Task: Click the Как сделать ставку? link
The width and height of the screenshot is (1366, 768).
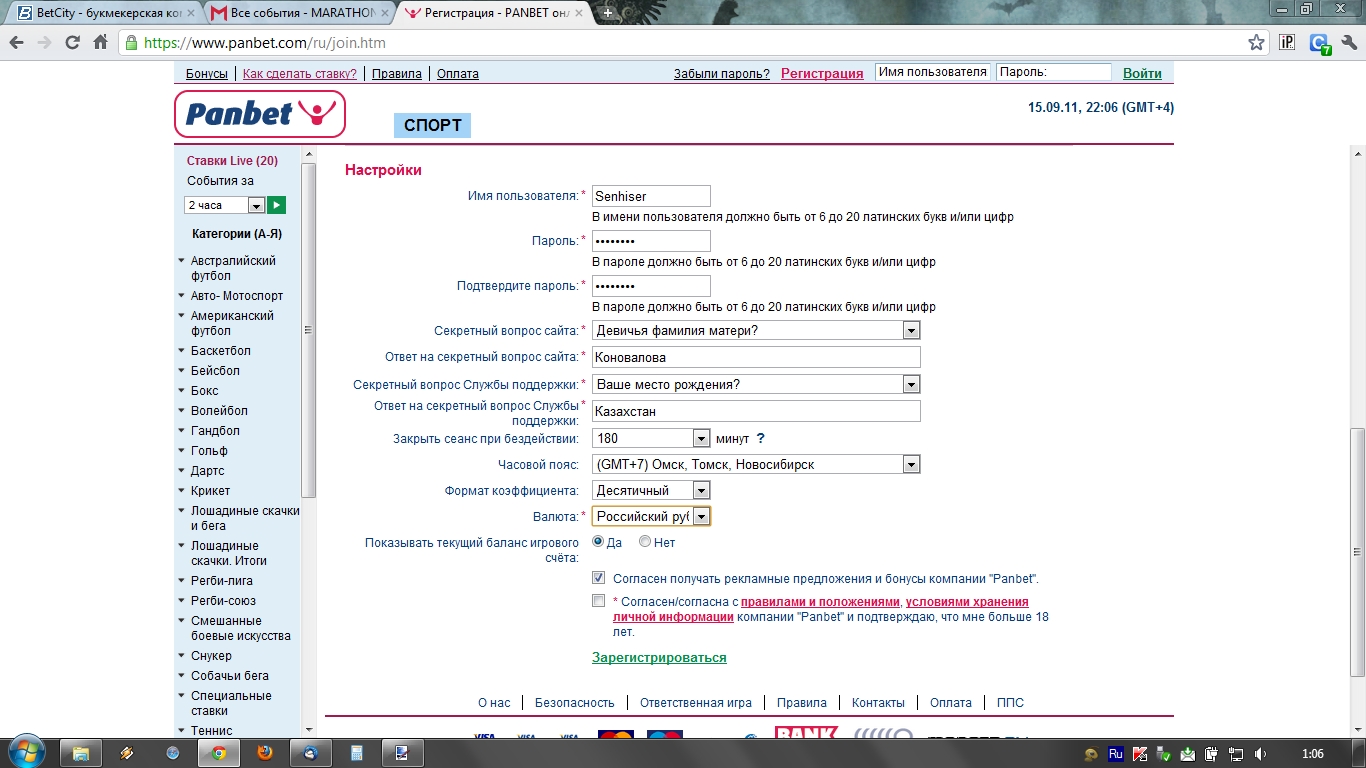Action: (x=300, y=74)
